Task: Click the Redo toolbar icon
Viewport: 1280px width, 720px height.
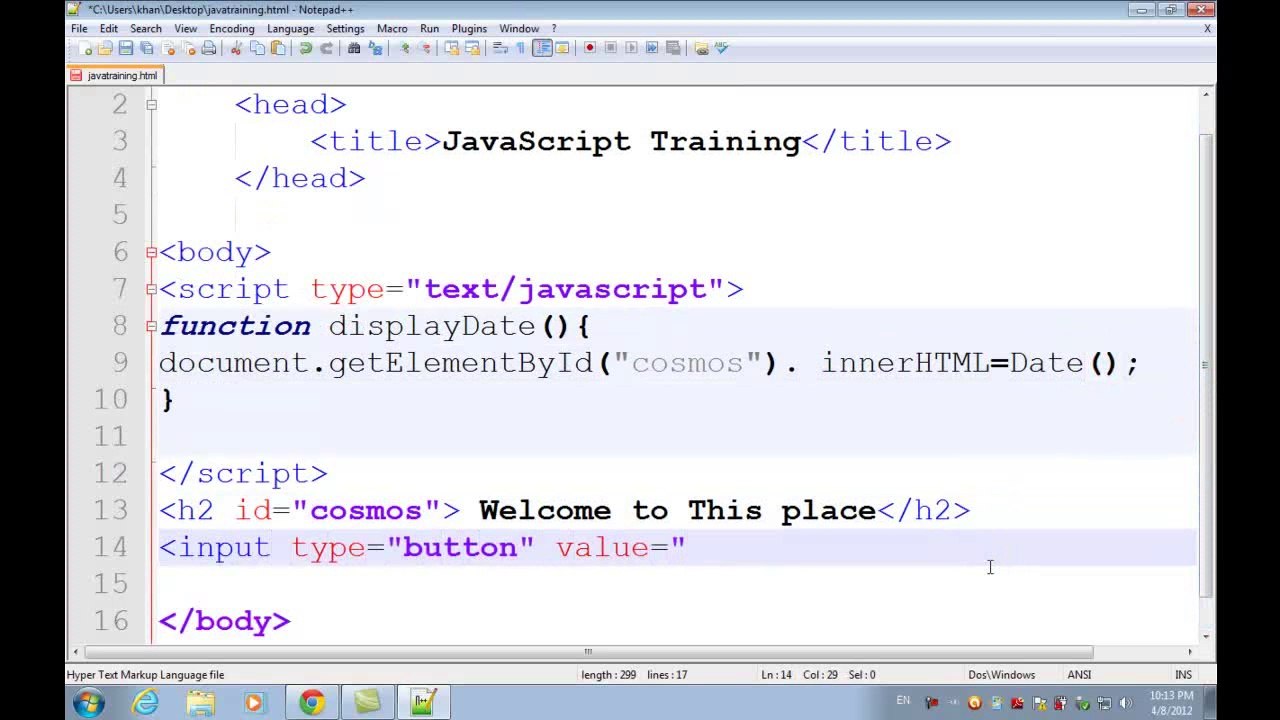Action: 326,48
